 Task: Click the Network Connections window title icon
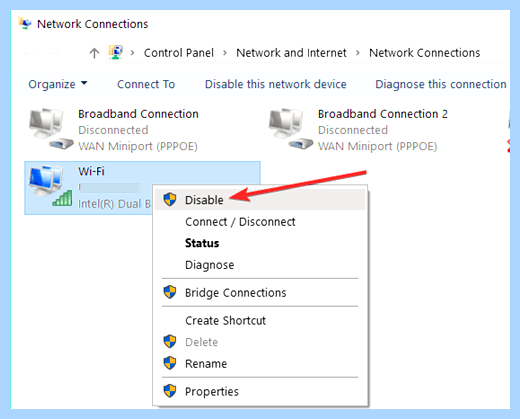click(x=25, y=24)
